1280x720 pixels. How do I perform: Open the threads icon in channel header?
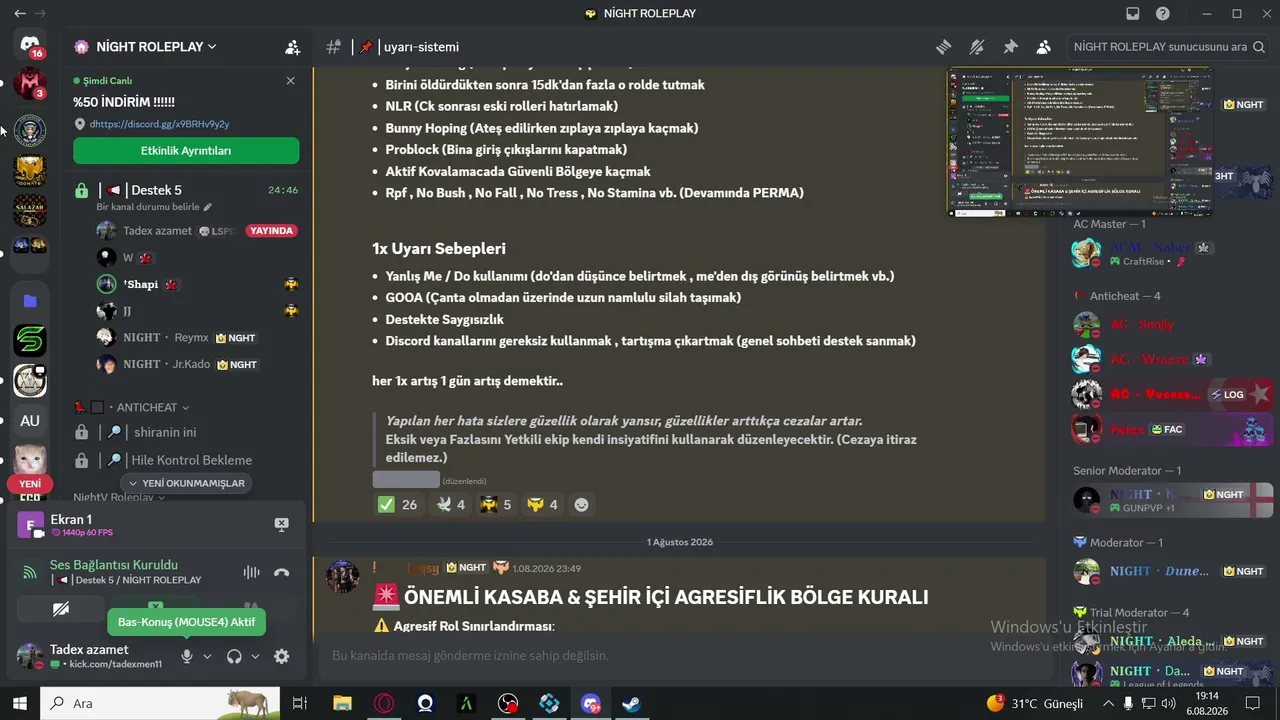(943, 47)
